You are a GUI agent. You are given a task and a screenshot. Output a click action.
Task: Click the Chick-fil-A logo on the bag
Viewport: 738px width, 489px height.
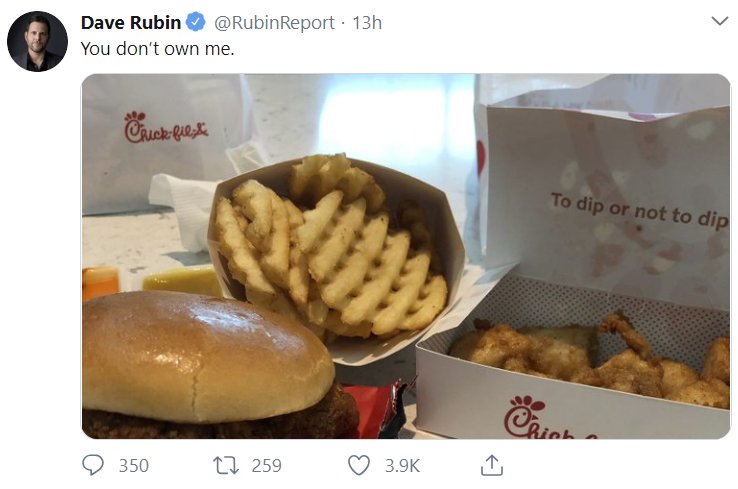tap(166, 128)
